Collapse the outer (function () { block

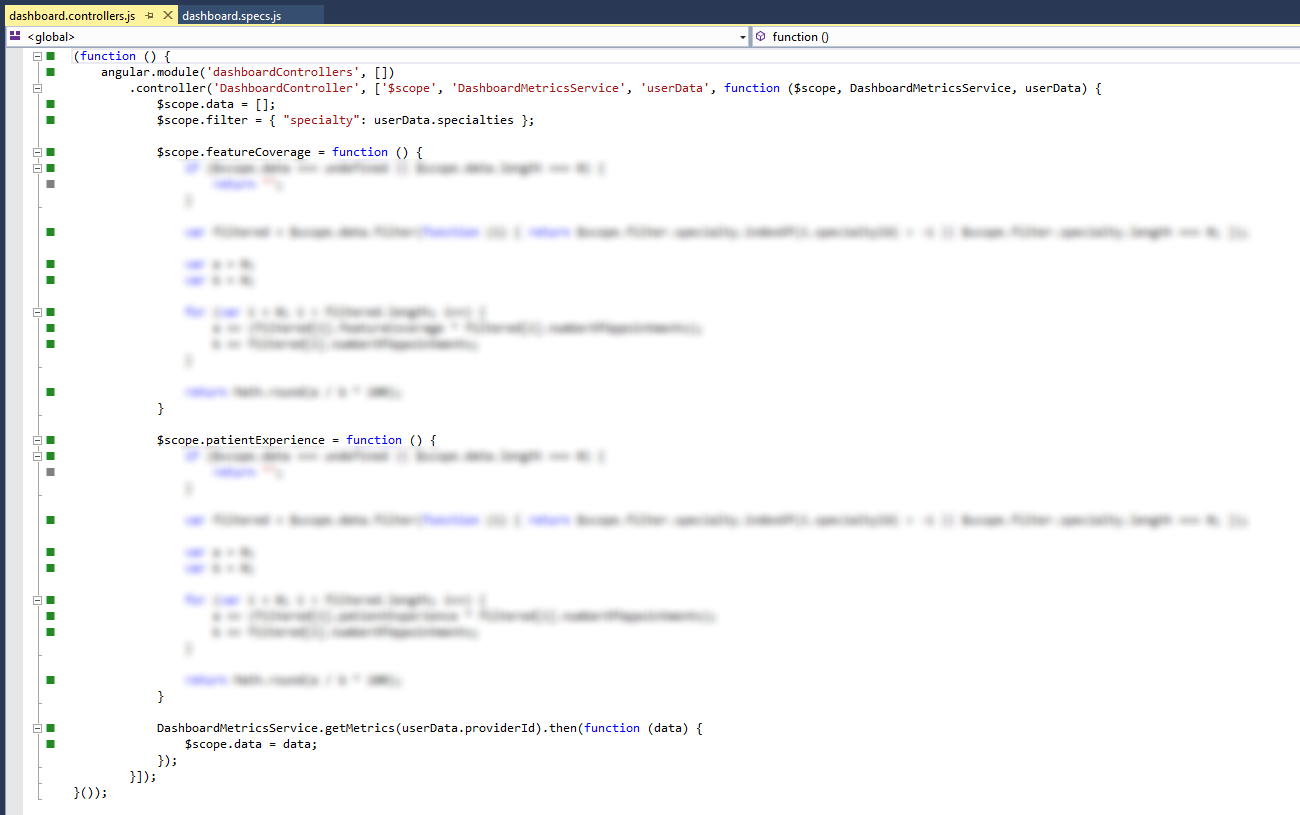[38, 56]
